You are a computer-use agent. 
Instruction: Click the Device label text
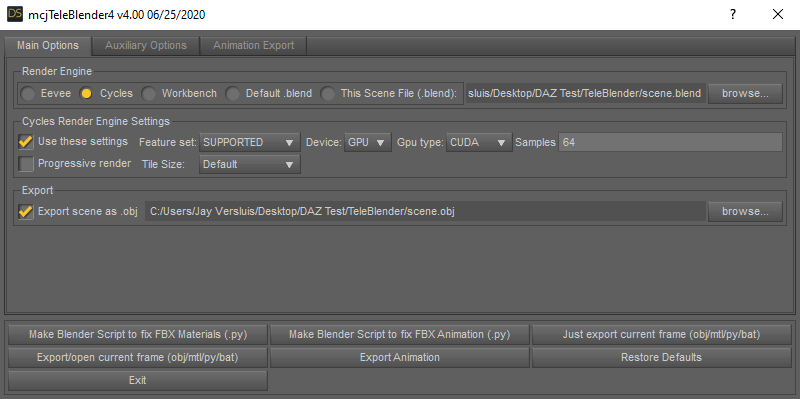tap(323, 142)
